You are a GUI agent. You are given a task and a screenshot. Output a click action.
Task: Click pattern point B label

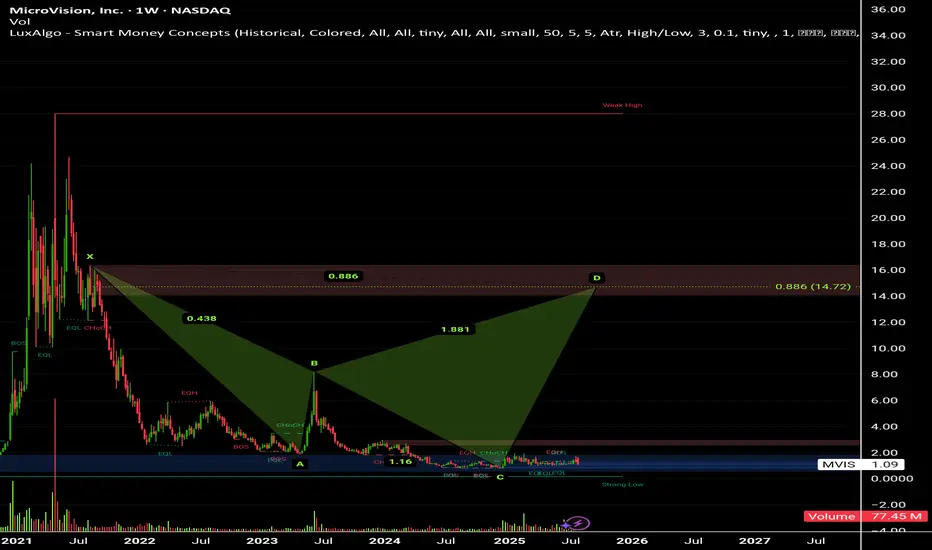point(314,363)
